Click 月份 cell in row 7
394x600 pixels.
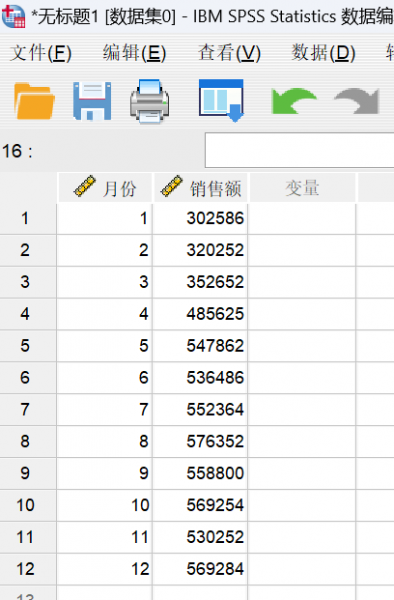click(104, 409)
